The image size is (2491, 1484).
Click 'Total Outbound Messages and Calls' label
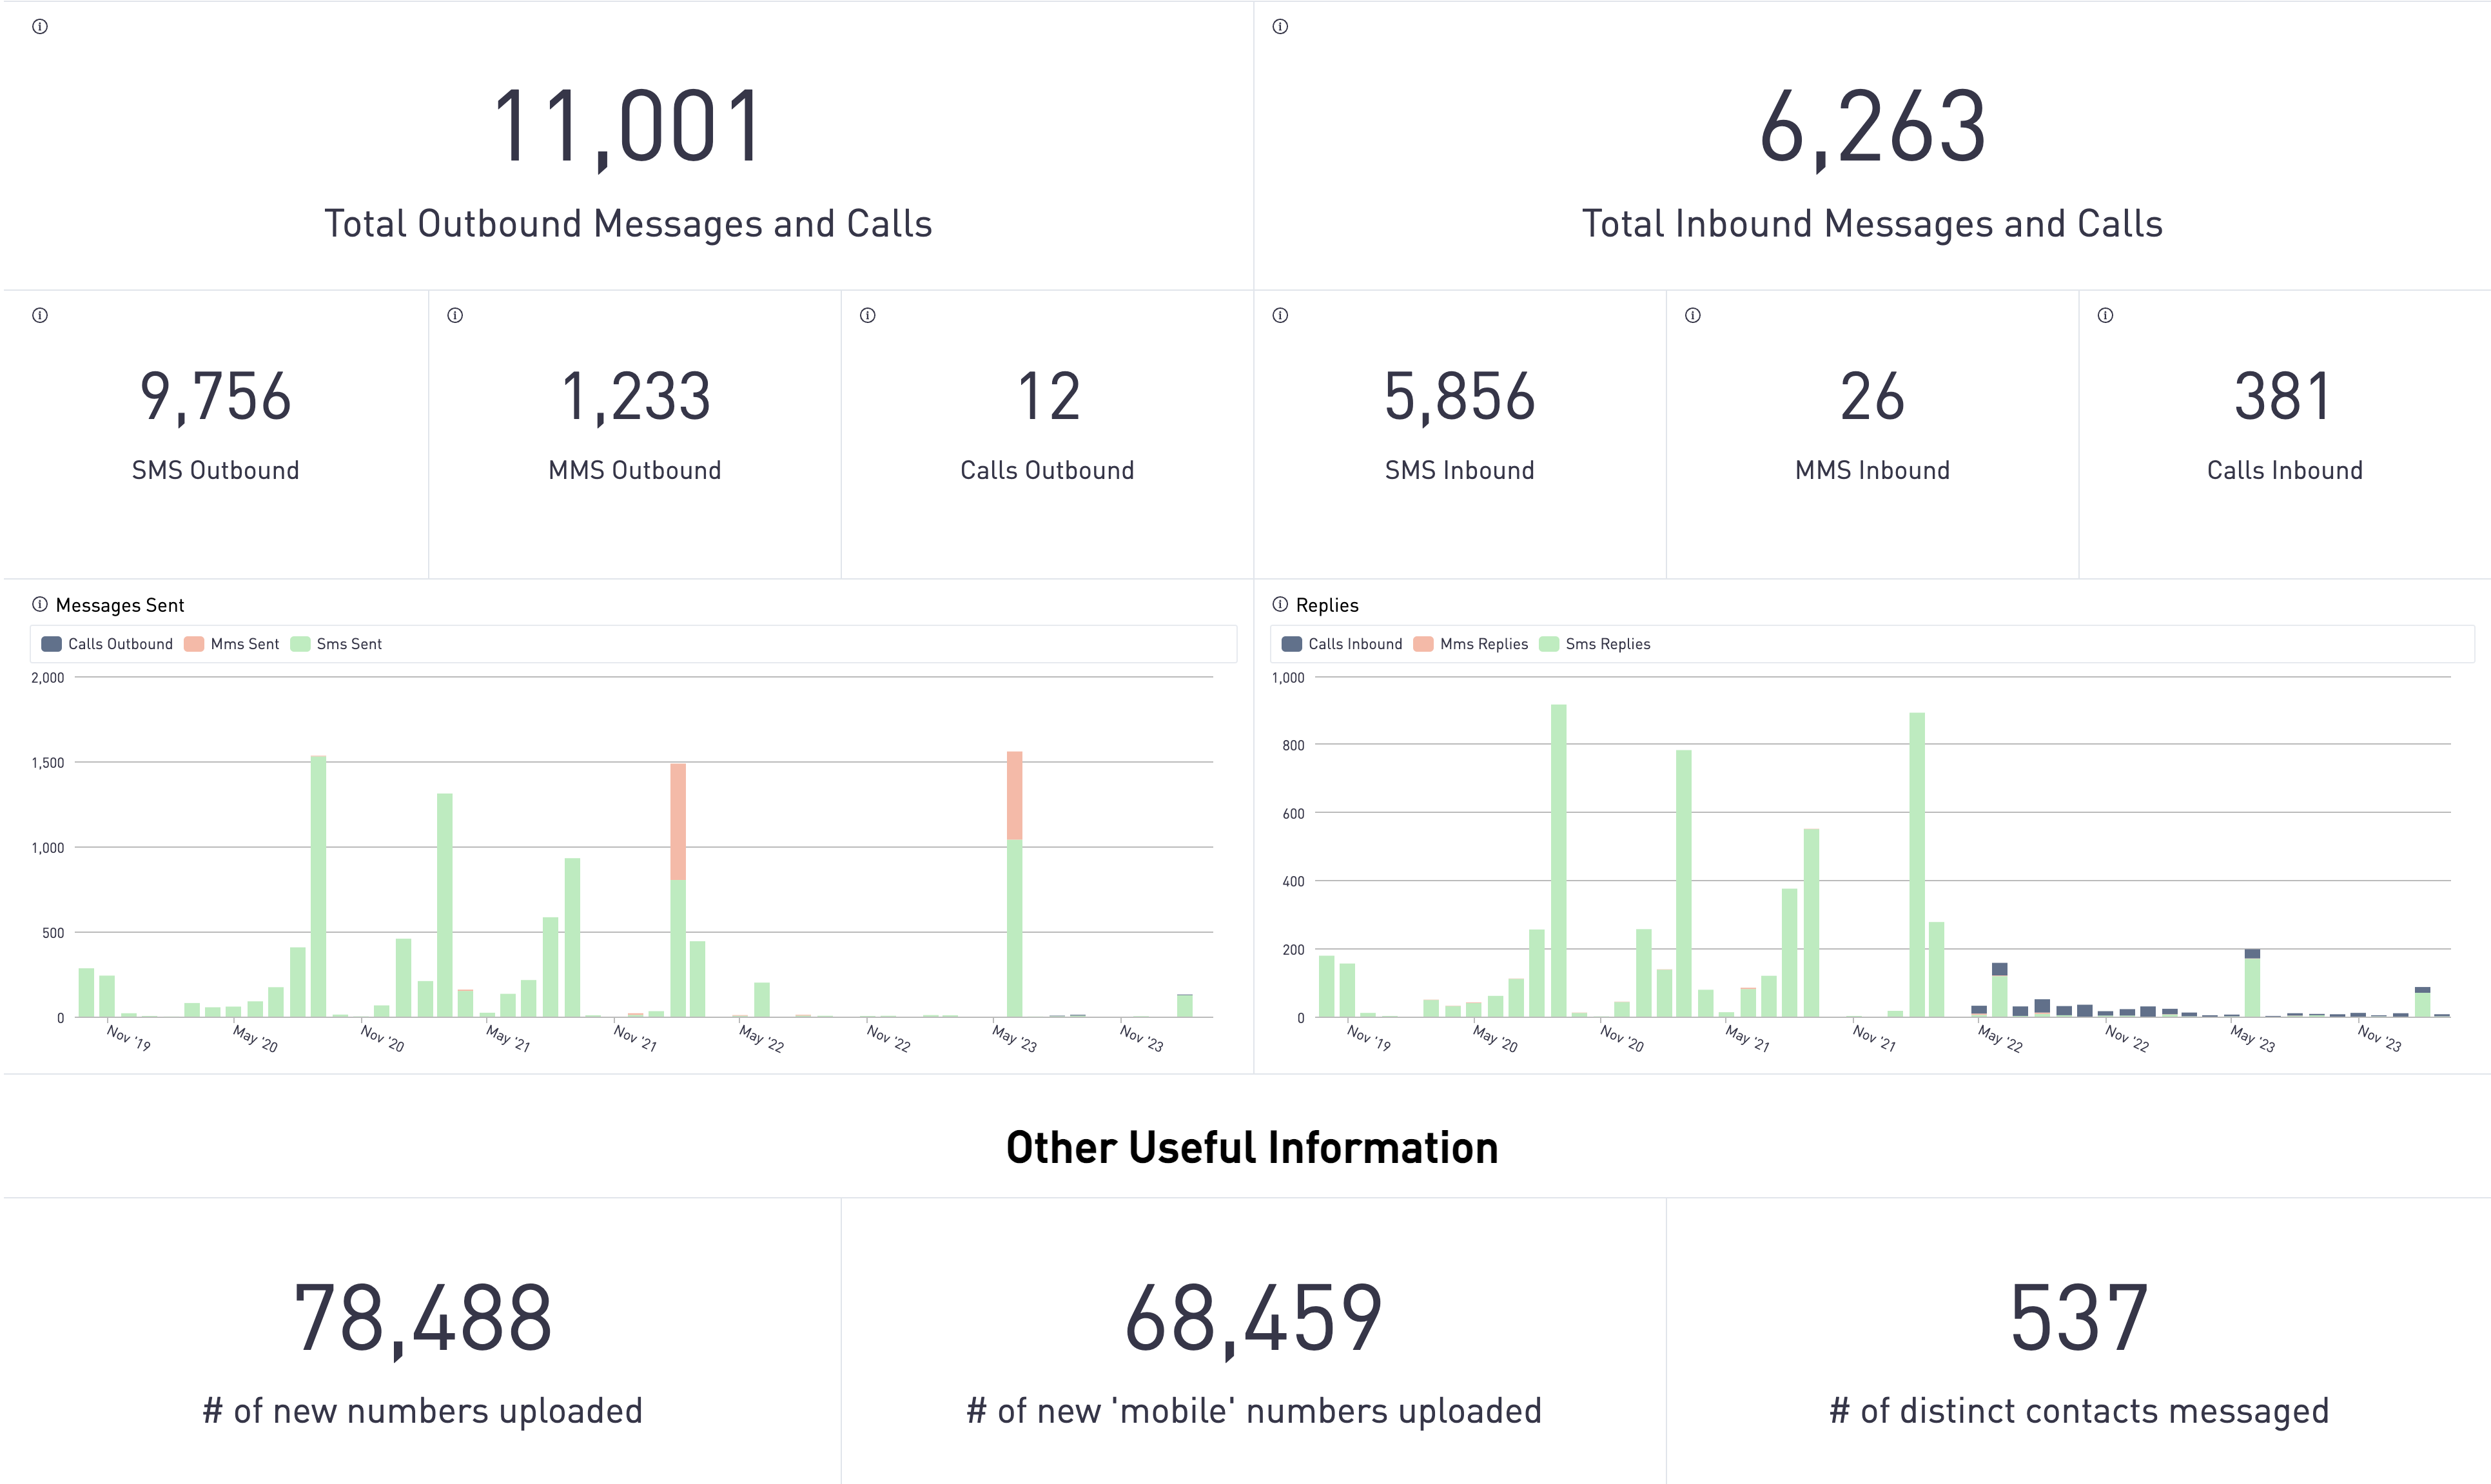[628, 224]
